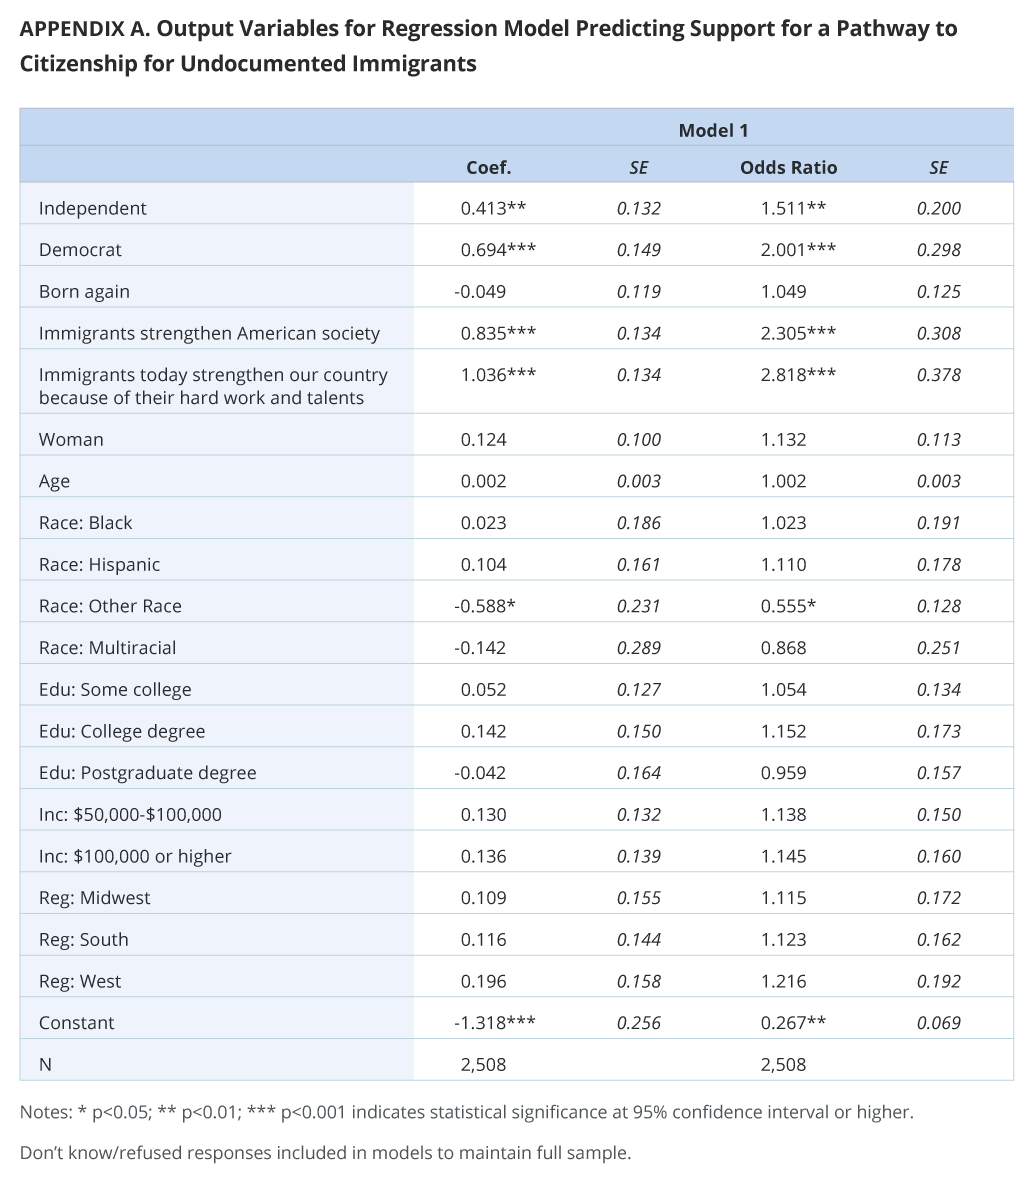
Task: Select the hard work and talents row label
Action: [214, 386]
